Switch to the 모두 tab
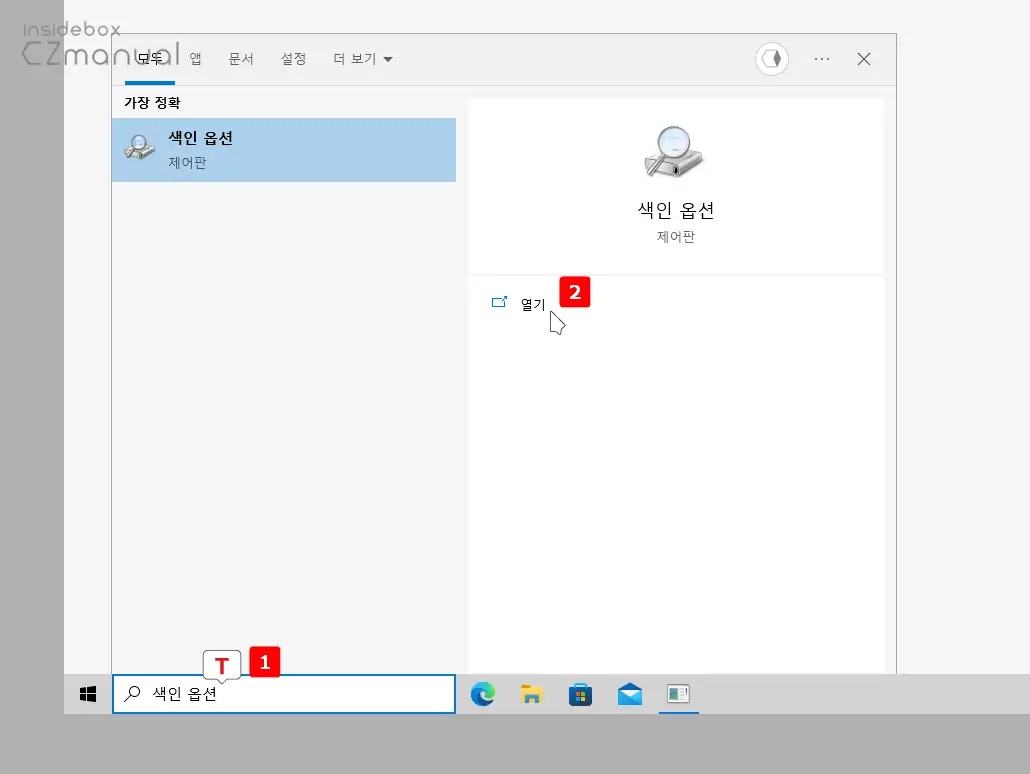1030x774 pixels. click(x=149, y=59)
